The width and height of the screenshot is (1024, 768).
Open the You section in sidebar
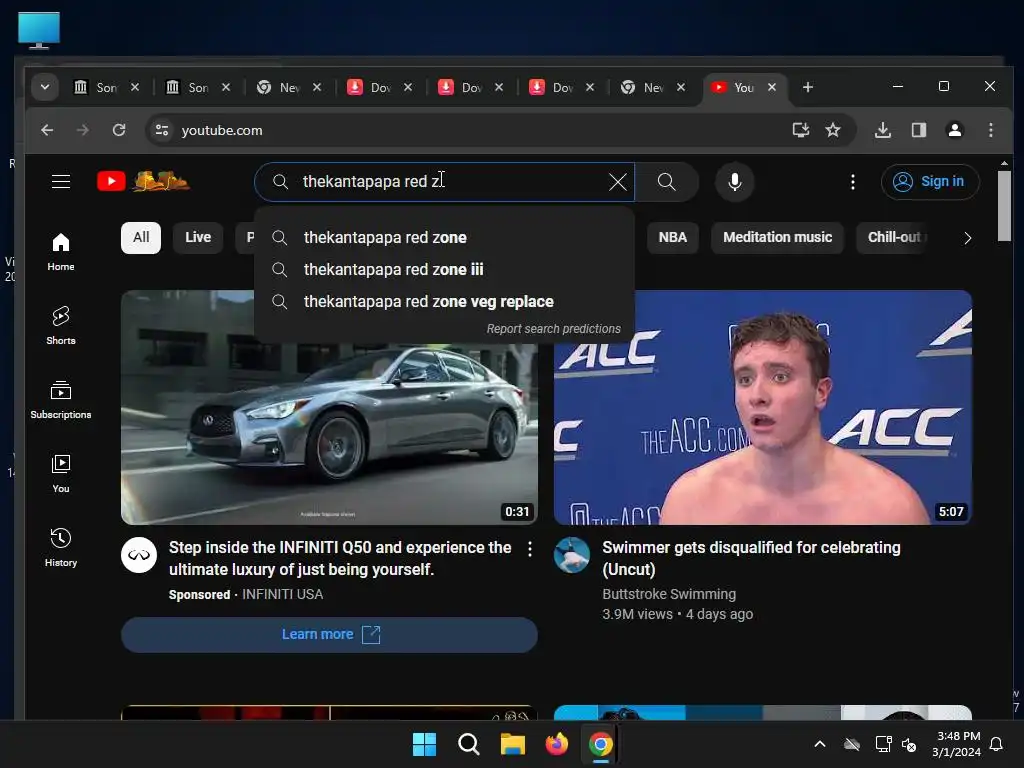pyautogui.click(x=61, y=473)
